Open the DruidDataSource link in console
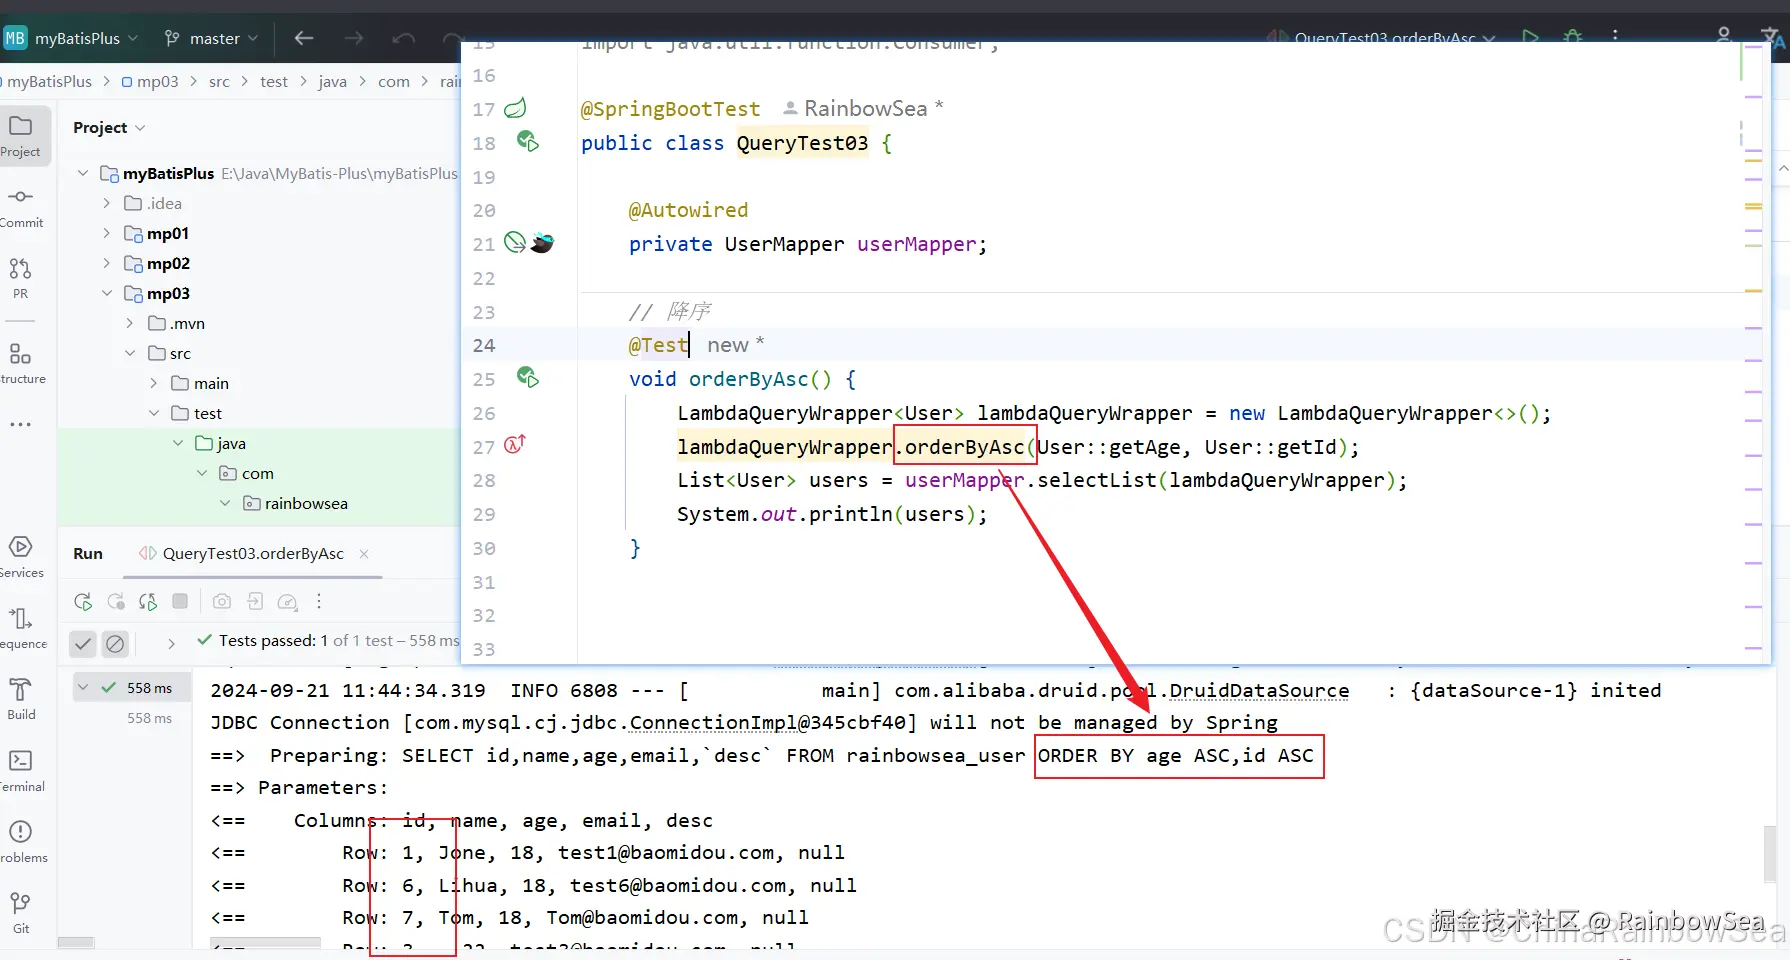This screenshot has width=1790, height=960. 1259,691
